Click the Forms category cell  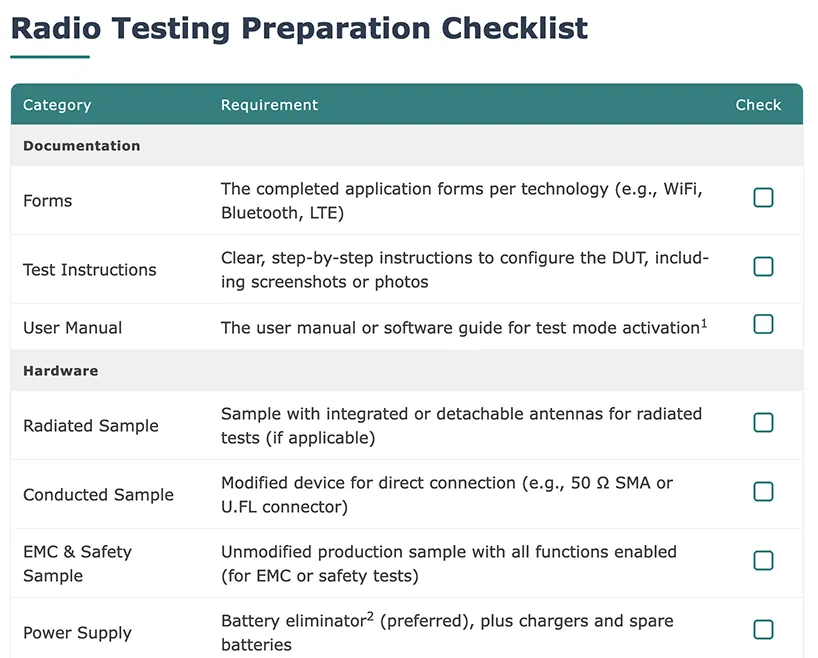tap(47, 198)
